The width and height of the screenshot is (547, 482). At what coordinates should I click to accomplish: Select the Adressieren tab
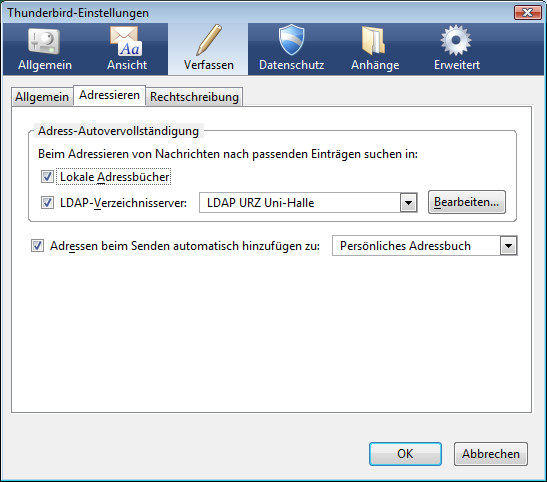pos(110,95)
